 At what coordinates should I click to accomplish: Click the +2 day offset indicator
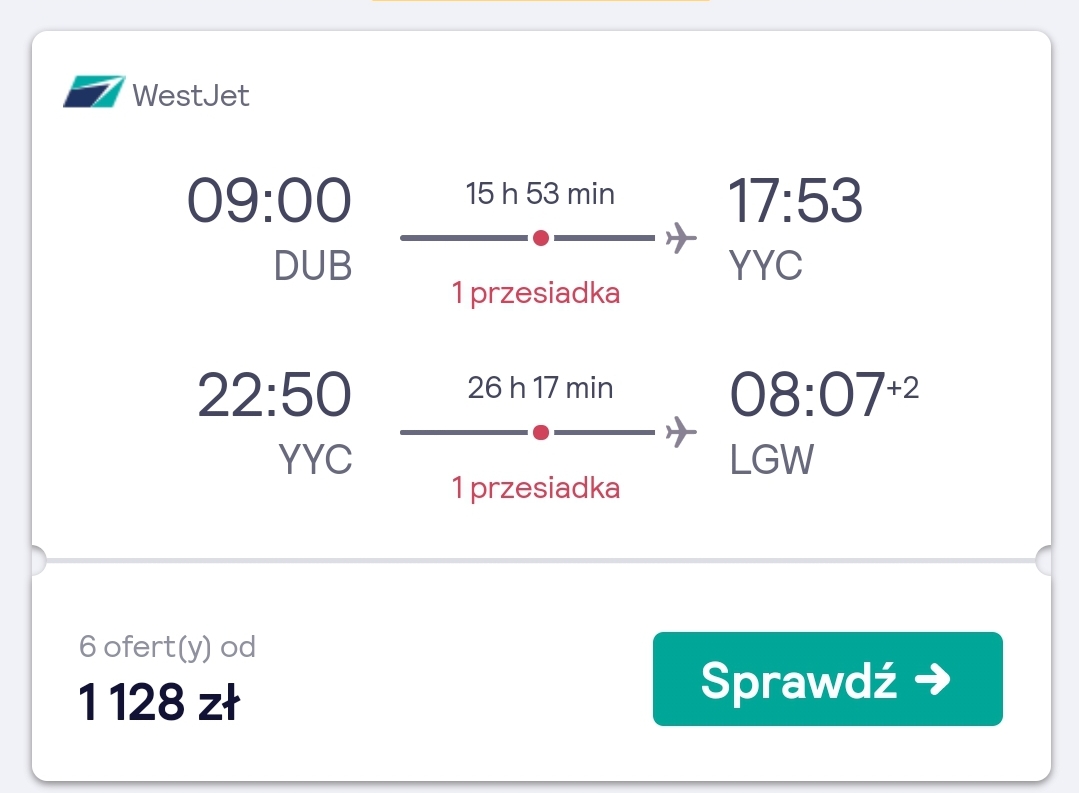pos(903,388)
